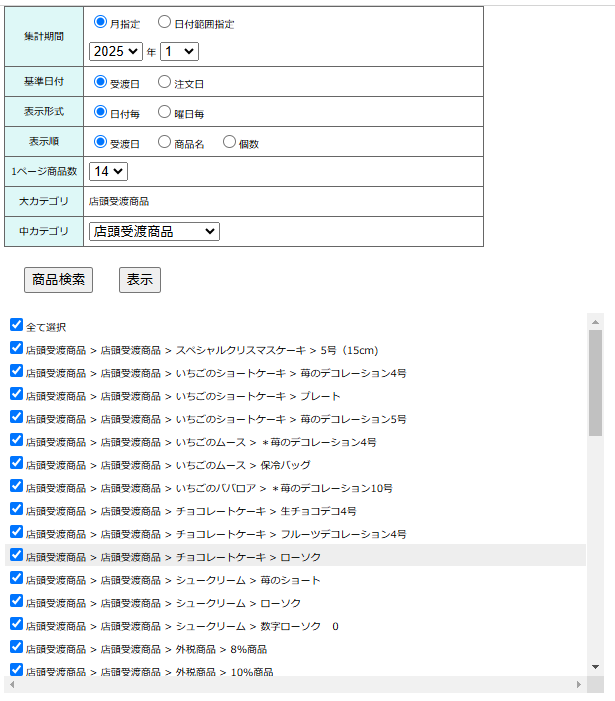
Task: Click the 商品検索 button
Action: tap(58, 279)
